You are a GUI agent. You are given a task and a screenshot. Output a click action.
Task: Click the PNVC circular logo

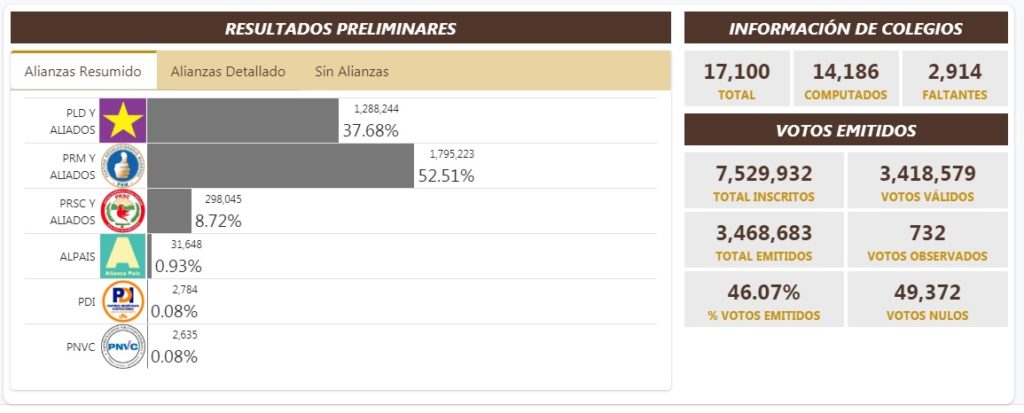coord(123,346)
